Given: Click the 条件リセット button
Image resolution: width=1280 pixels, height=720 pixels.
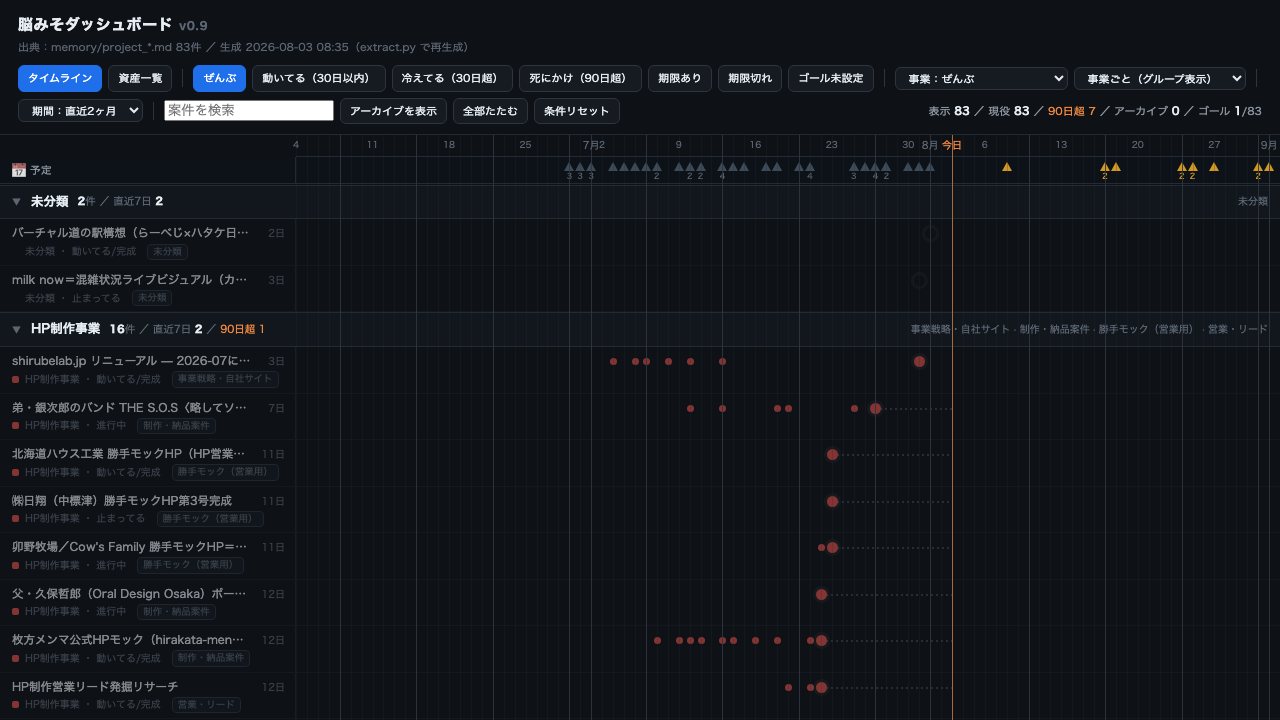Looking at the screenshot, I should point(577,110).
